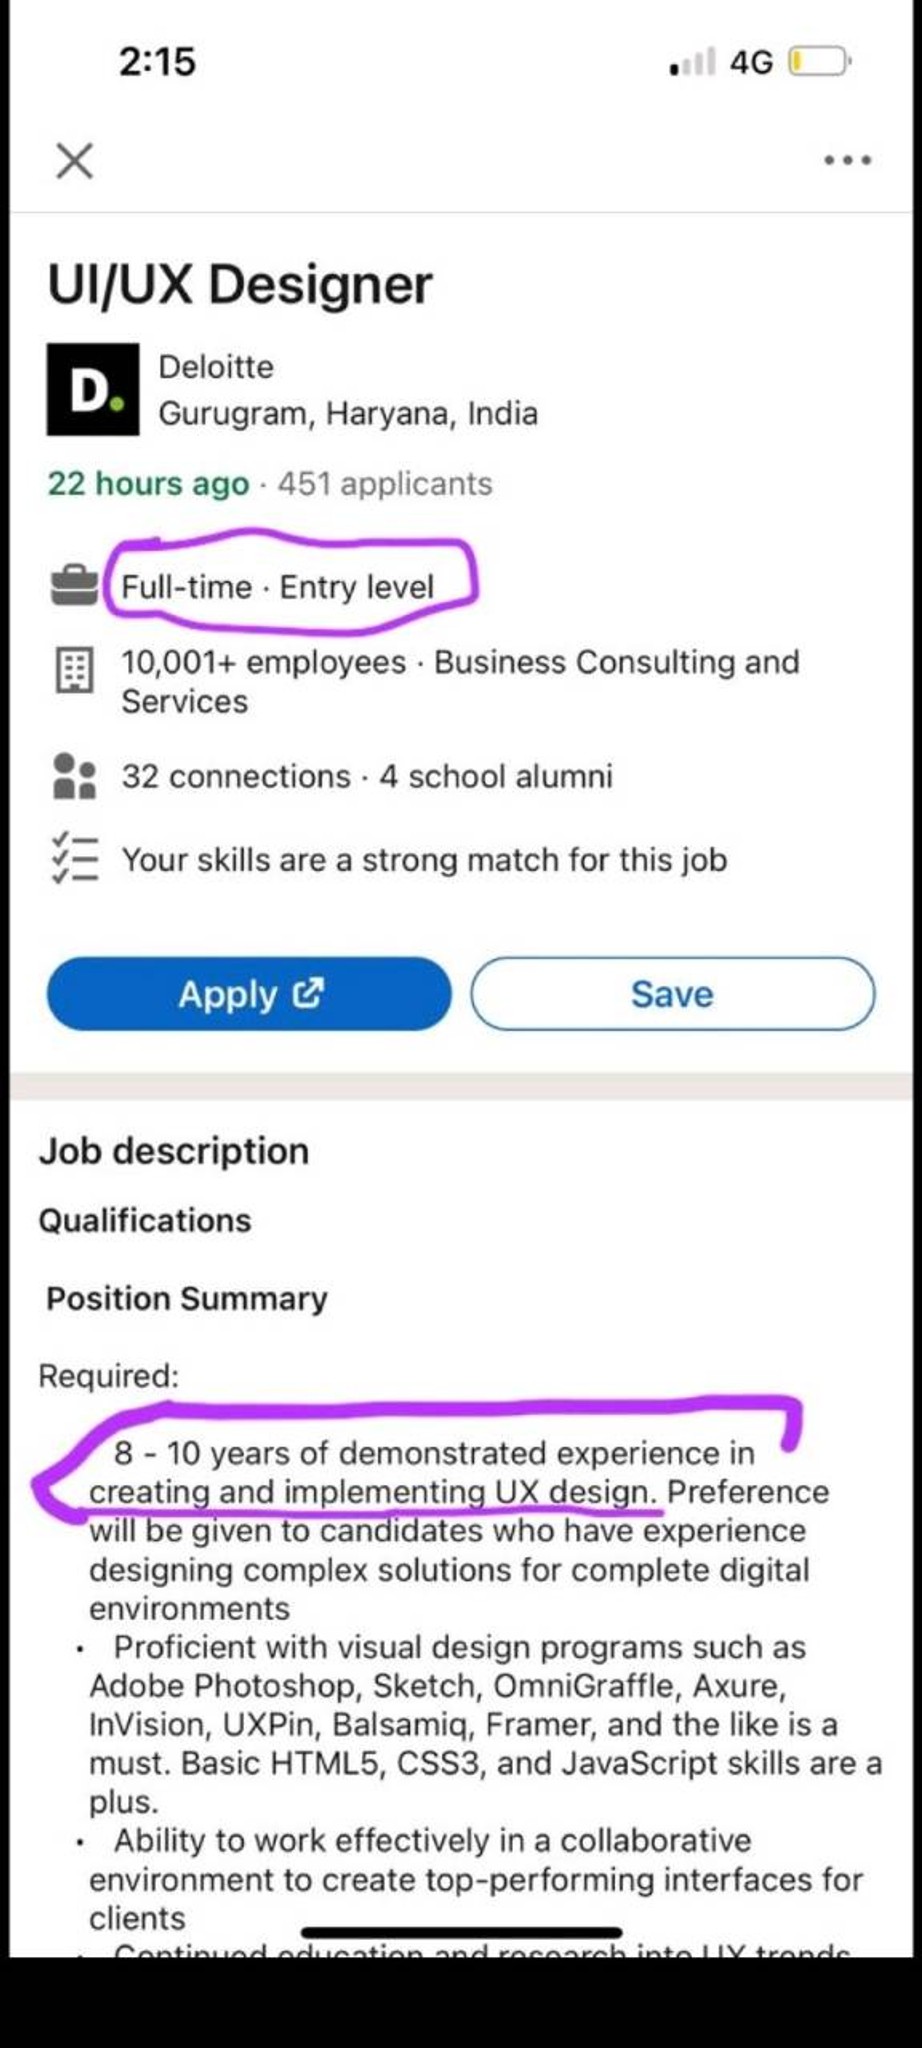
Task: Tap the building company size icon
Action: click(x=73, y=670)
